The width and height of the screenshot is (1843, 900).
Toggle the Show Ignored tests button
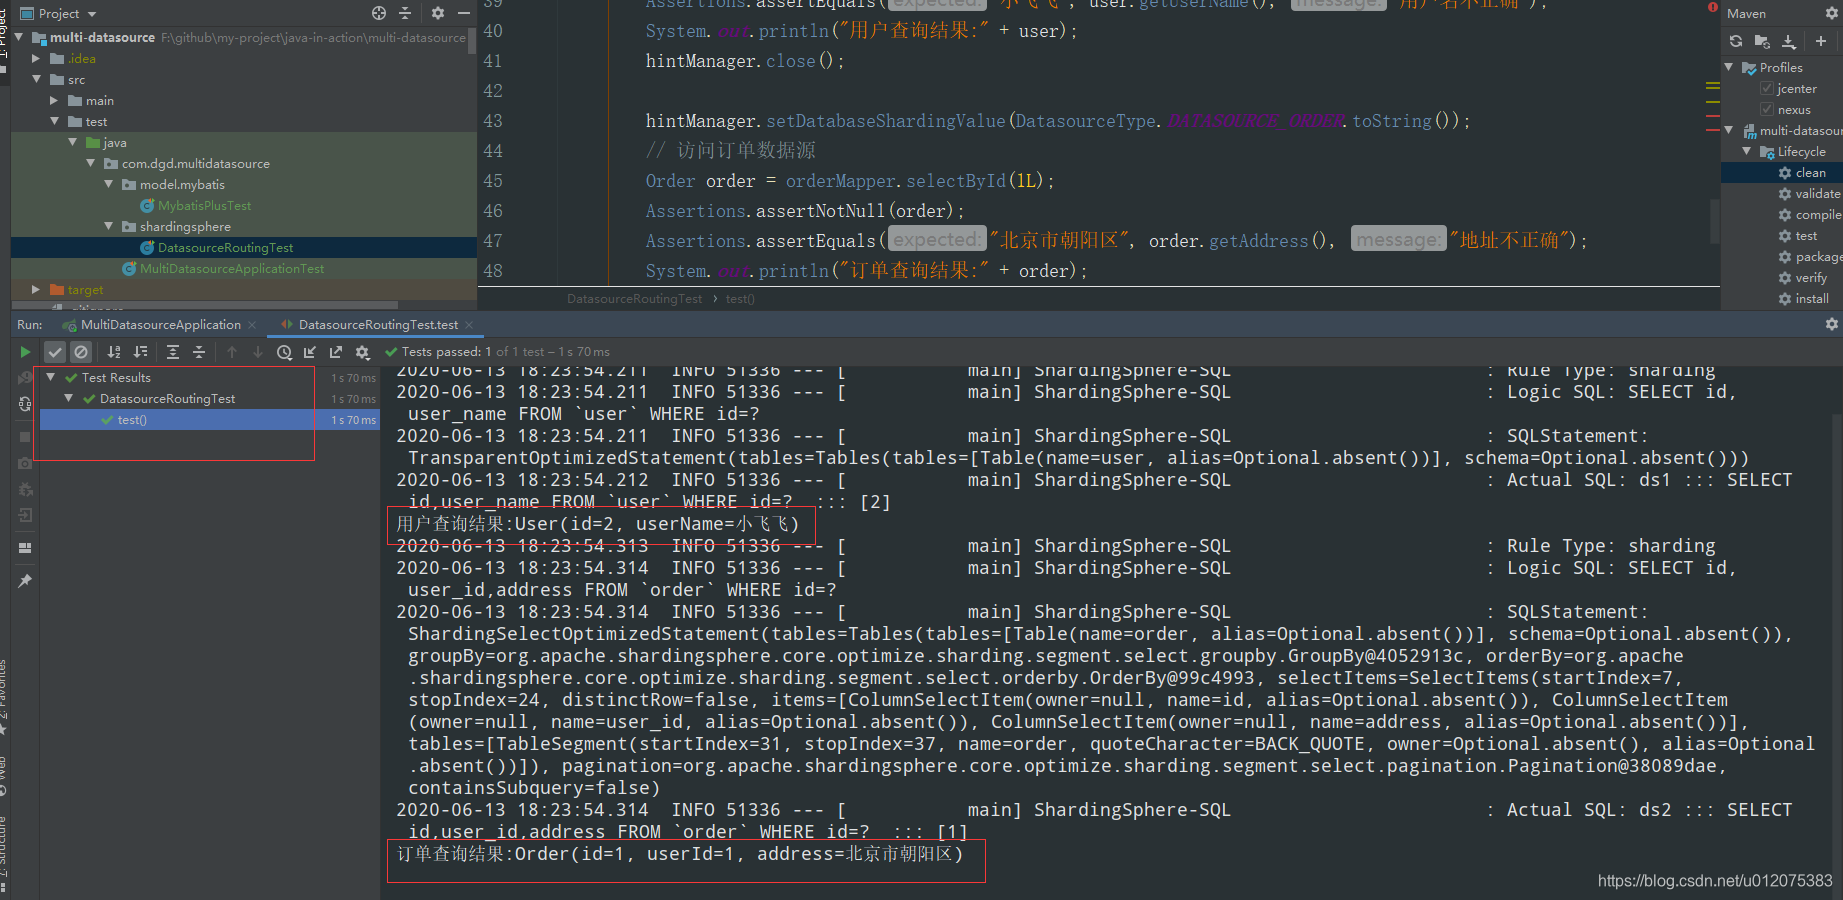coord(81,352)
